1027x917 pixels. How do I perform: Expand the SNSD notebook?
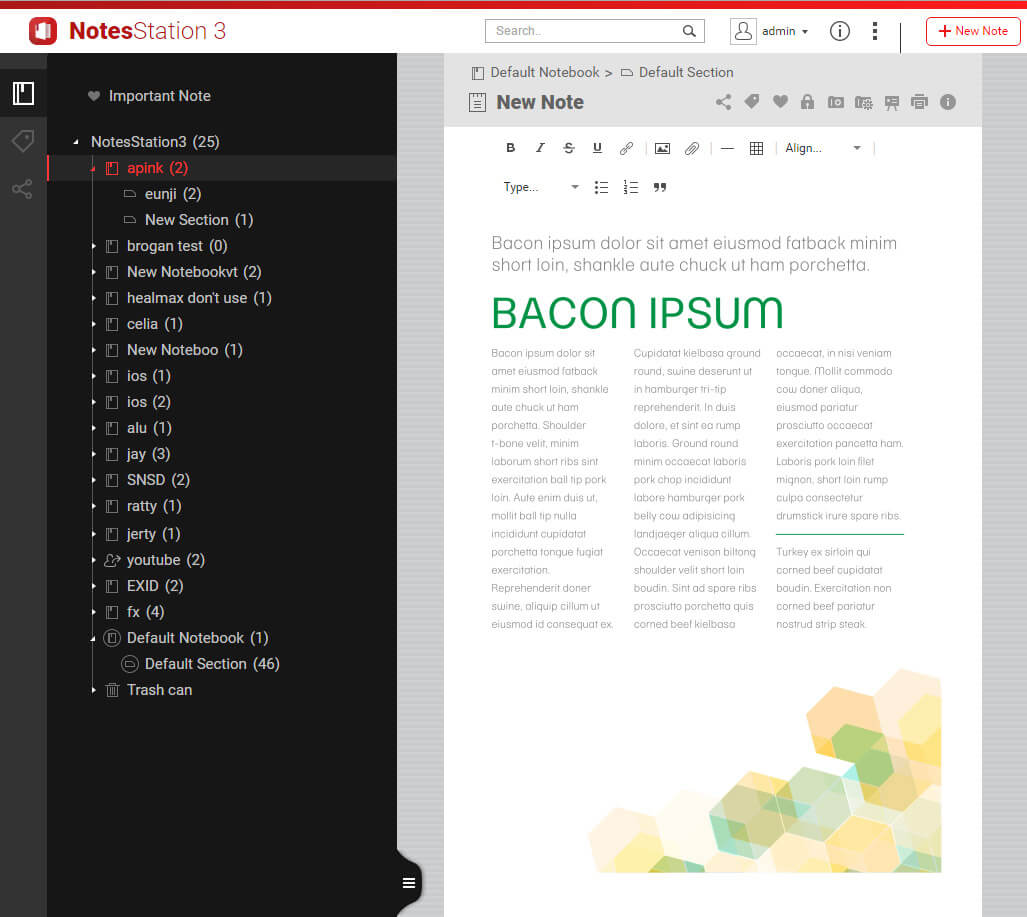click(x=94, y=480)
